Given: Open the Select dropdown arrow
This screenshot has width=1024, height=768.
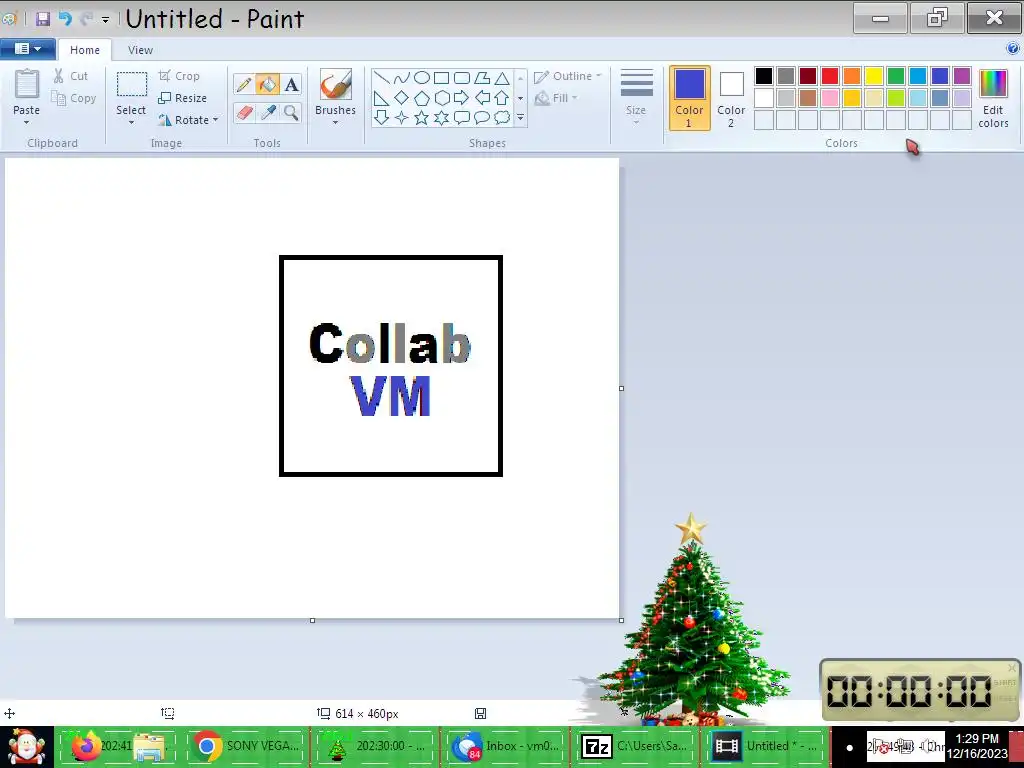Looking at the screenshot, I should [x=131, y=123].
